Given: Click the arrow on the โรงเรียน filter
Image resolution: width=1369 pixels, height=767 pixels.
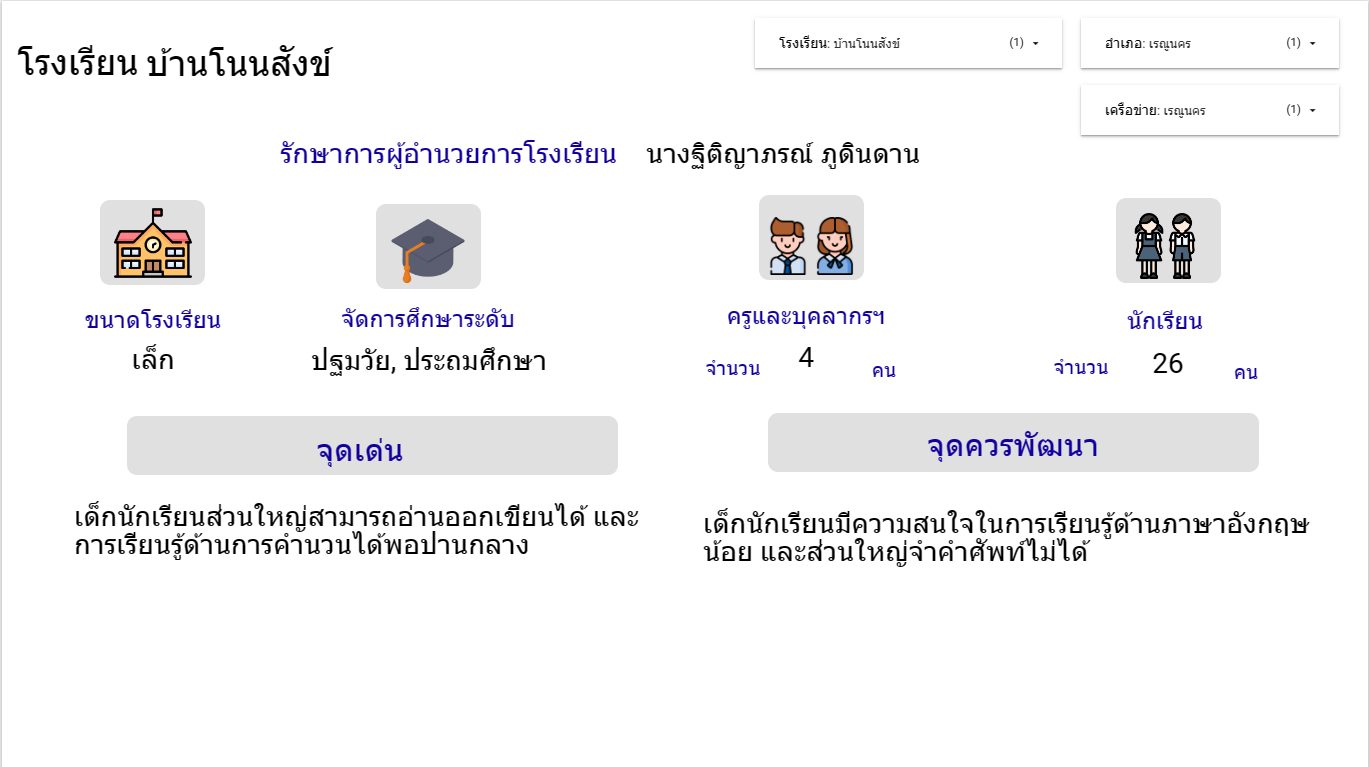Looking at the screenshot, I should click(x=1035, y=43).
